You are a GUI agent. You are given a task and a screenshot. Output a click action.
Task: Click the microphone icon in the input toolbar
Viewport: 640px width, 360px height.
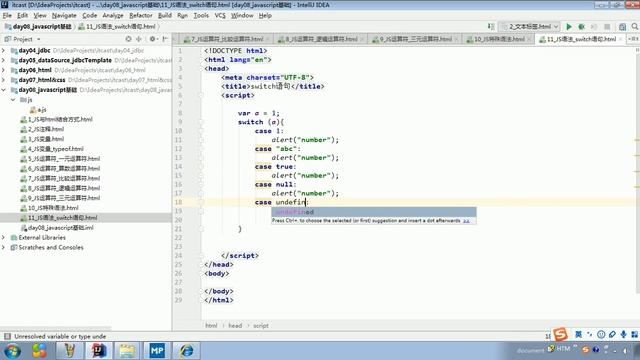tap(623, 334)
